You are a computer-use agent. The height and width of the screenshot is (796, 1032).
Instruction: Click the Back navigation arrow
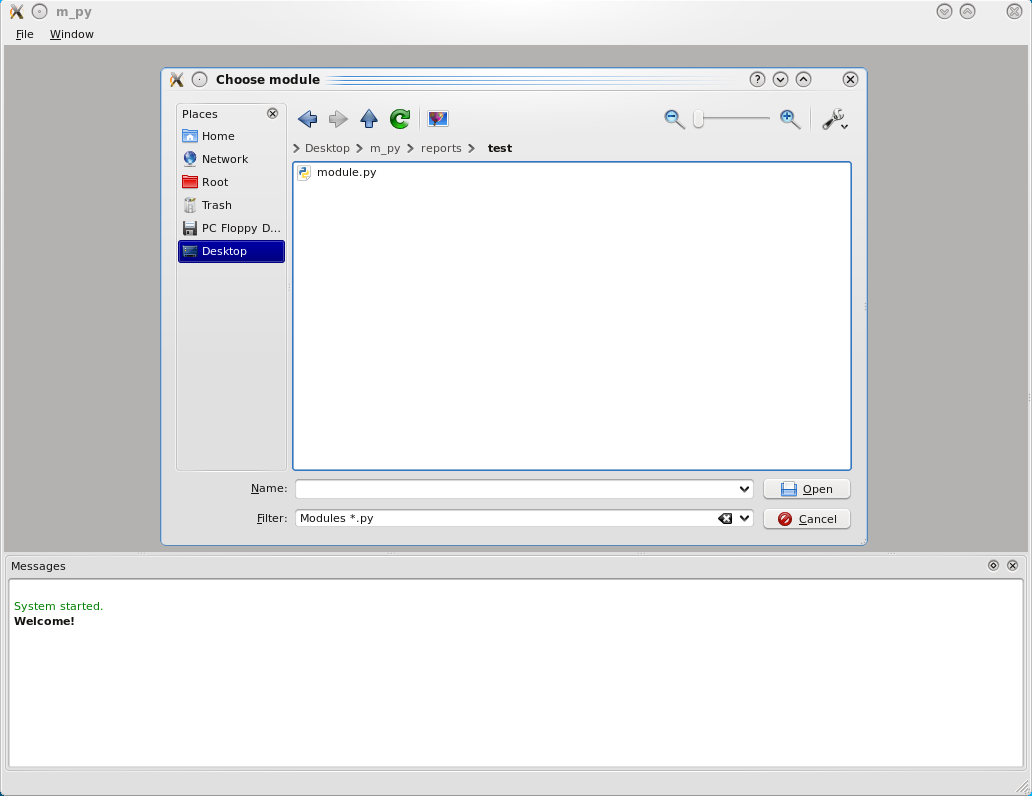pos(307,119)
